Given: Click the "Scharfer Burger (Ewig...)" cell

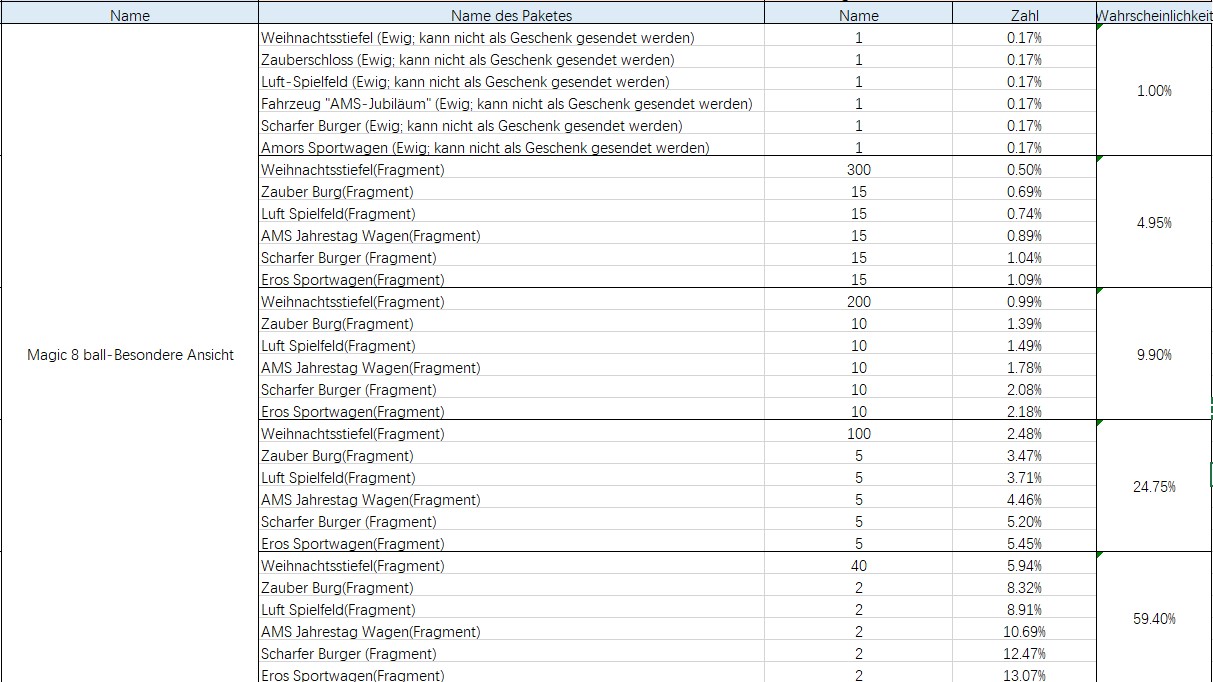Looking at the screenshot, I should pos(511,125).
